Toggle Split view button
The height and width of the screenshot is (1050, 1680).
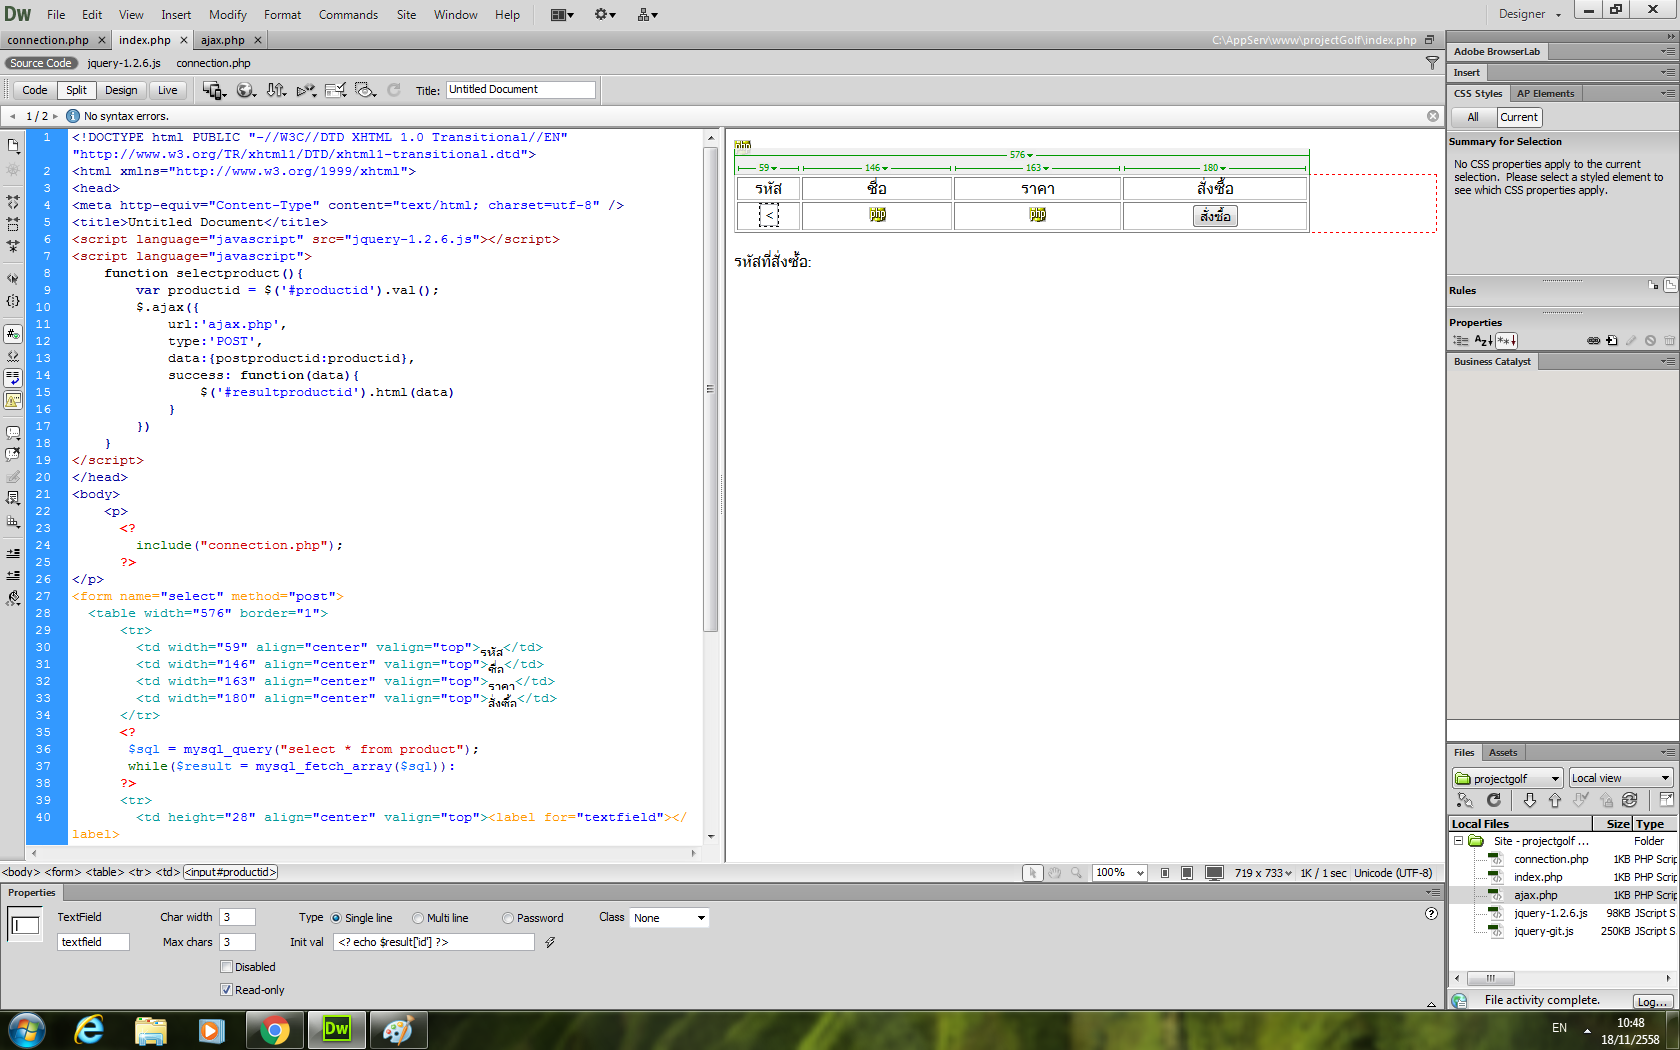click(76, 90)
